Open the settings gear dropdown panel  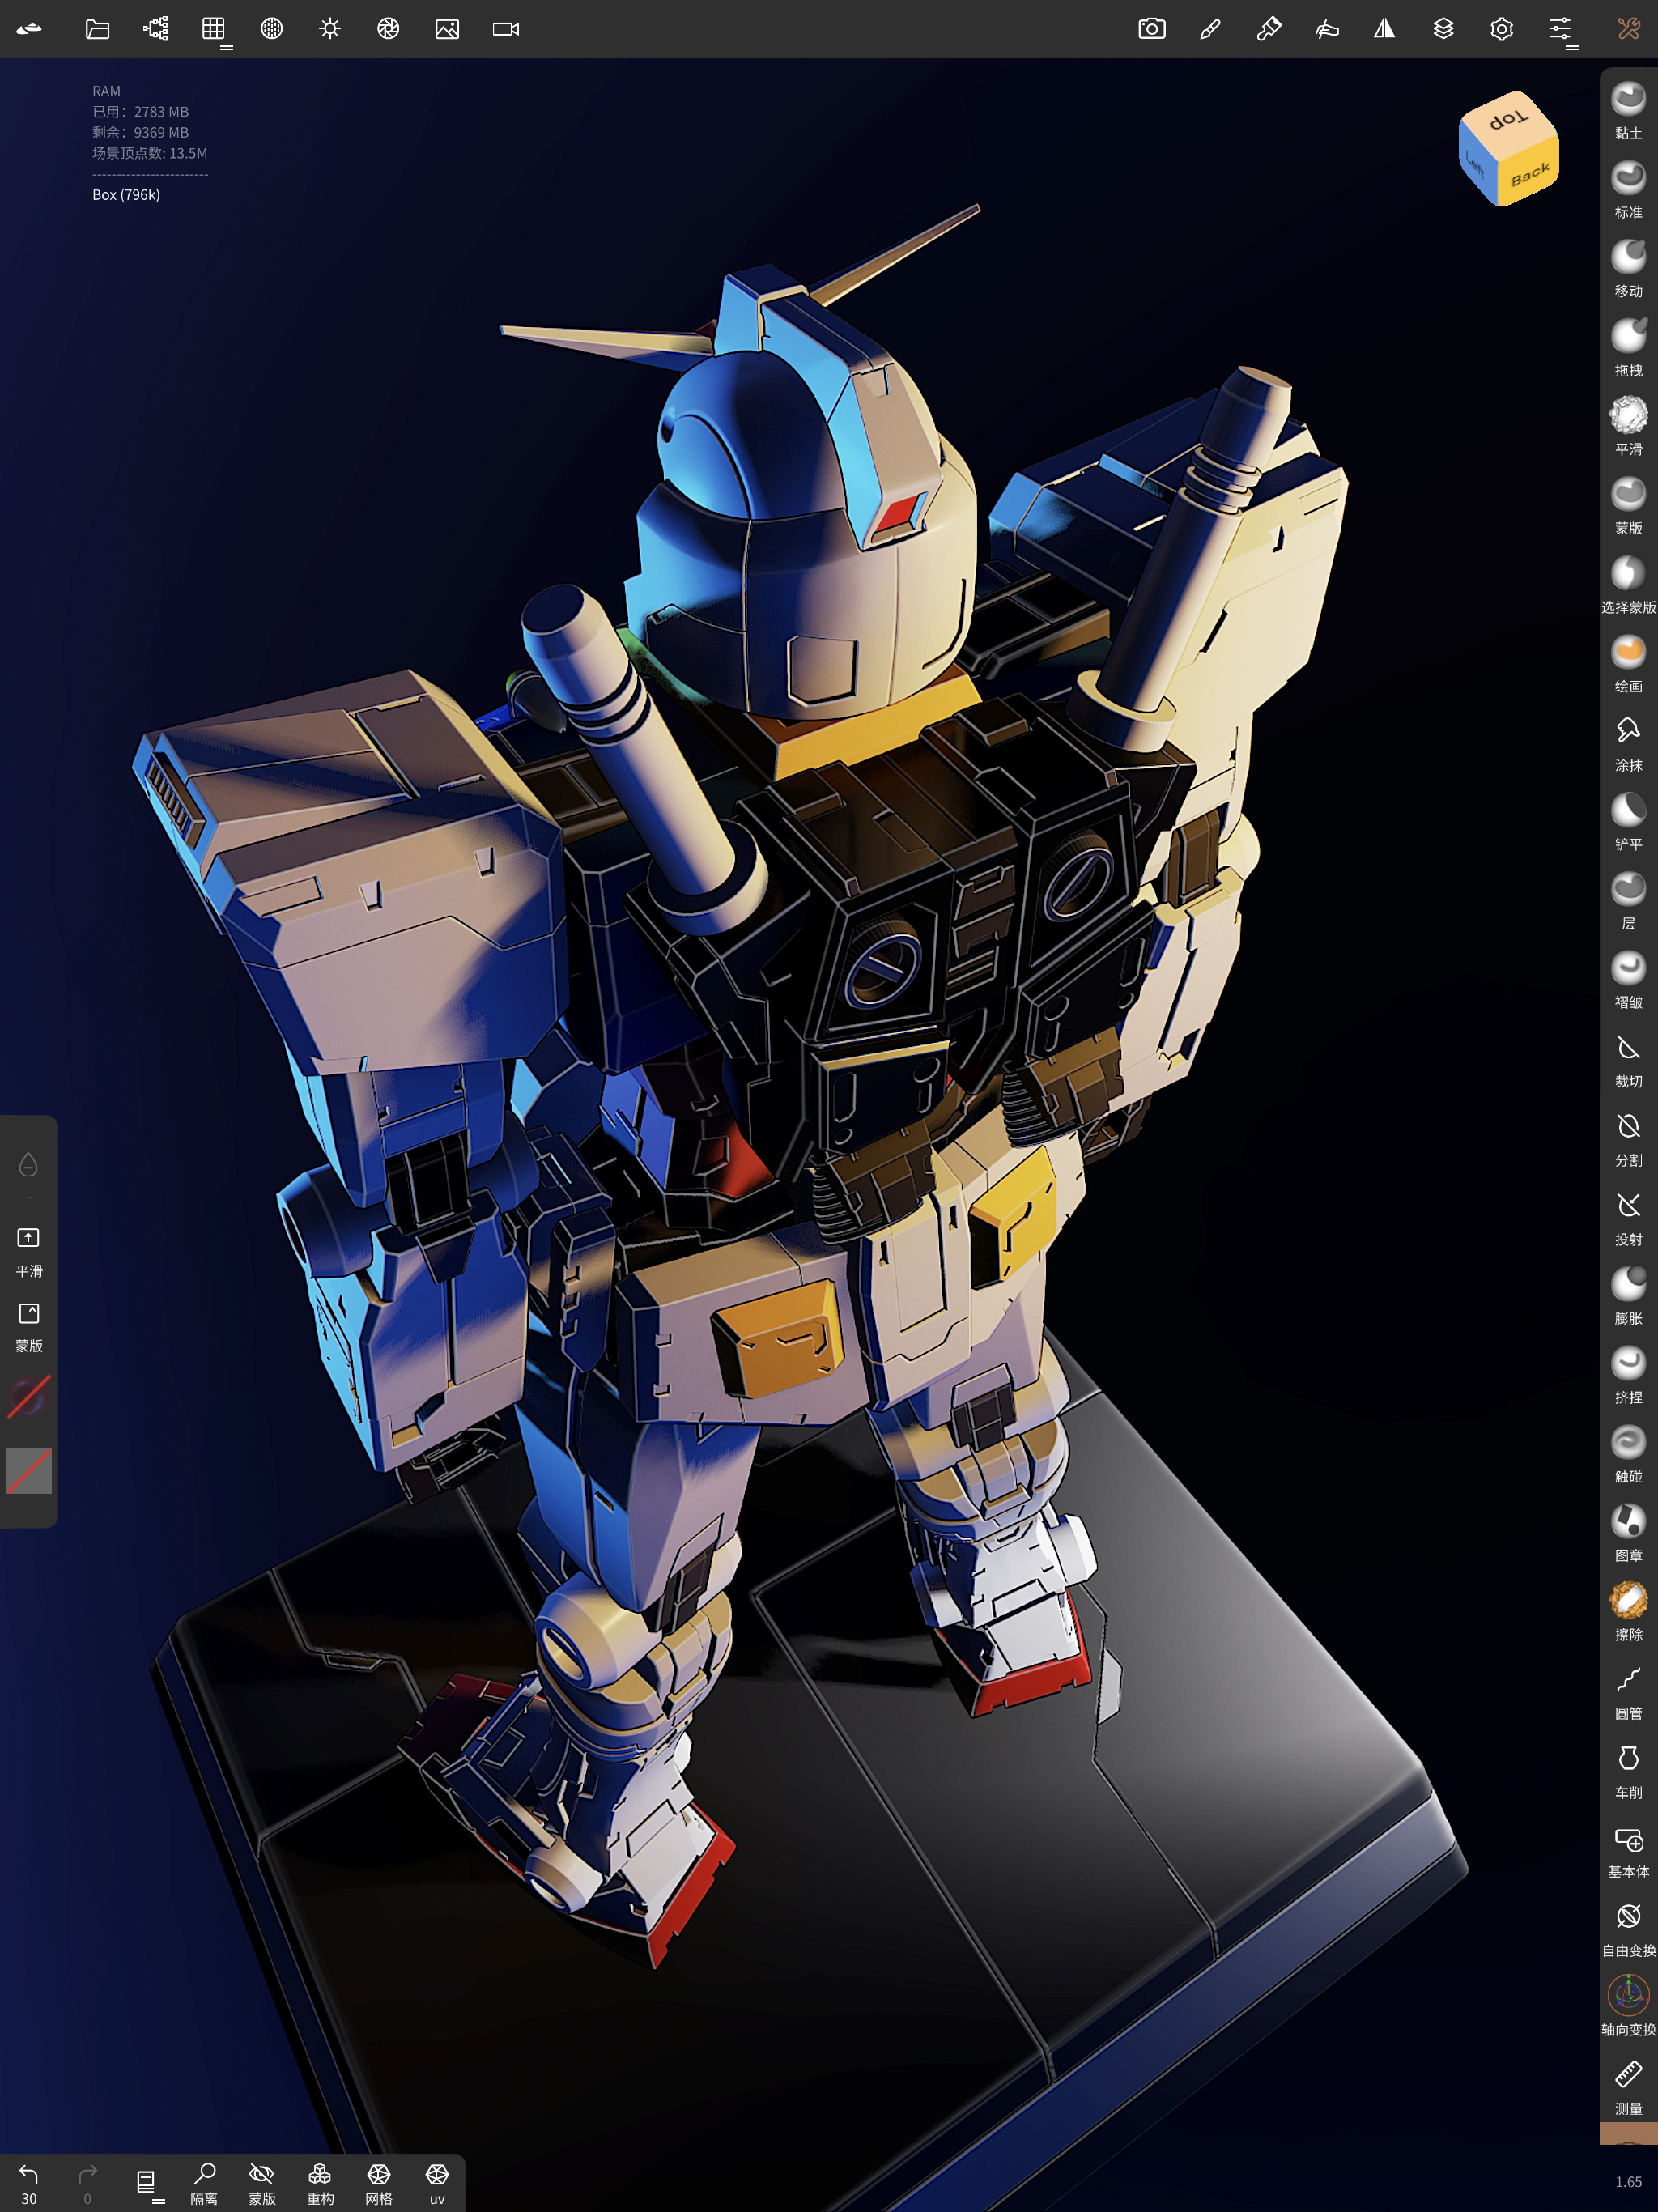tap(1501, 29)
